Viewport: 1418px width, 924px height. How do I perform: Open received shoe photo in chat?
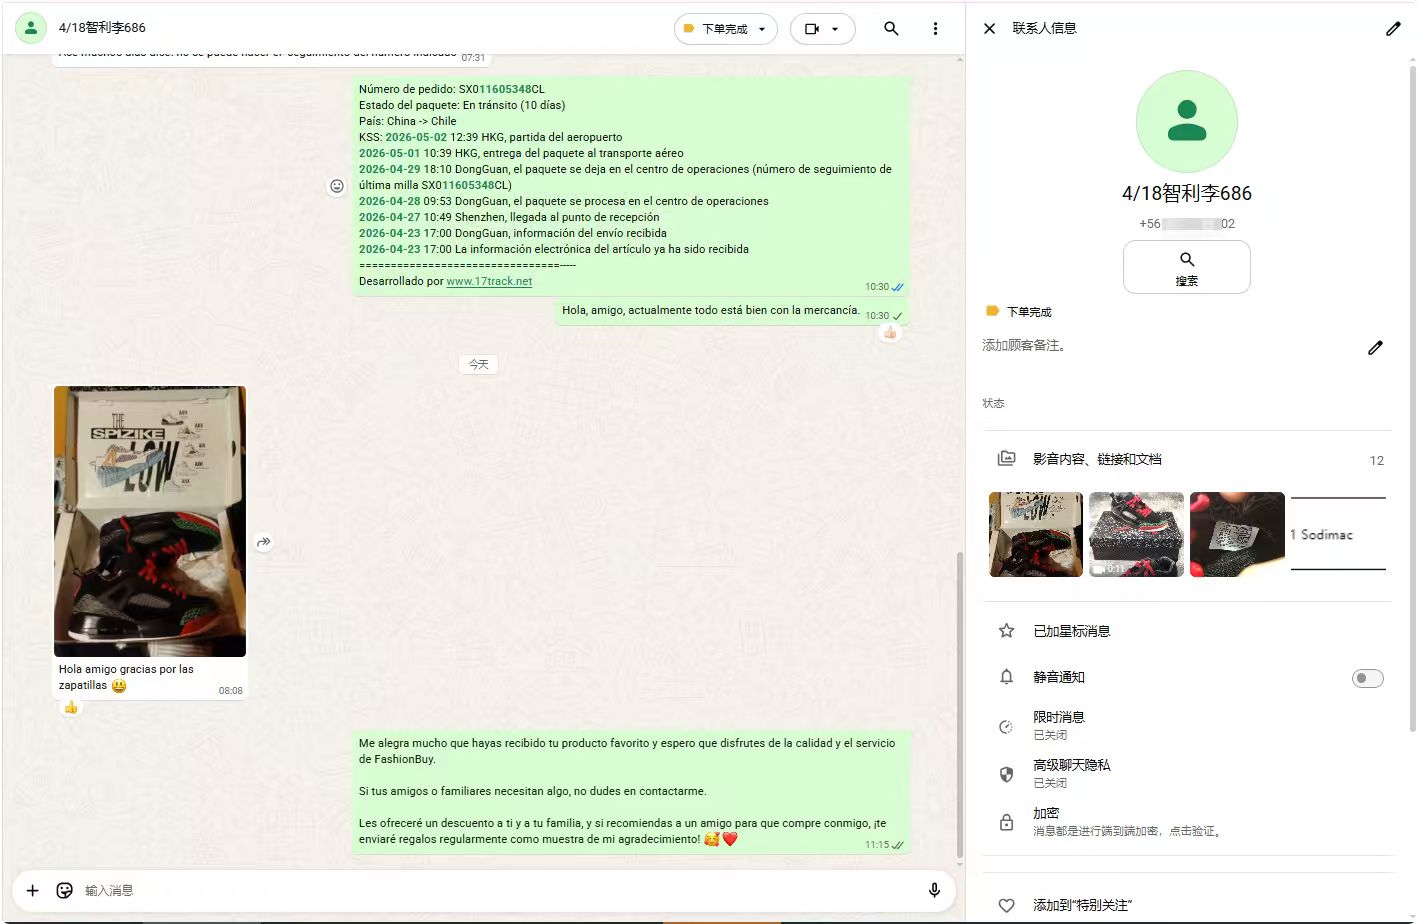click(x=150, y=521)
